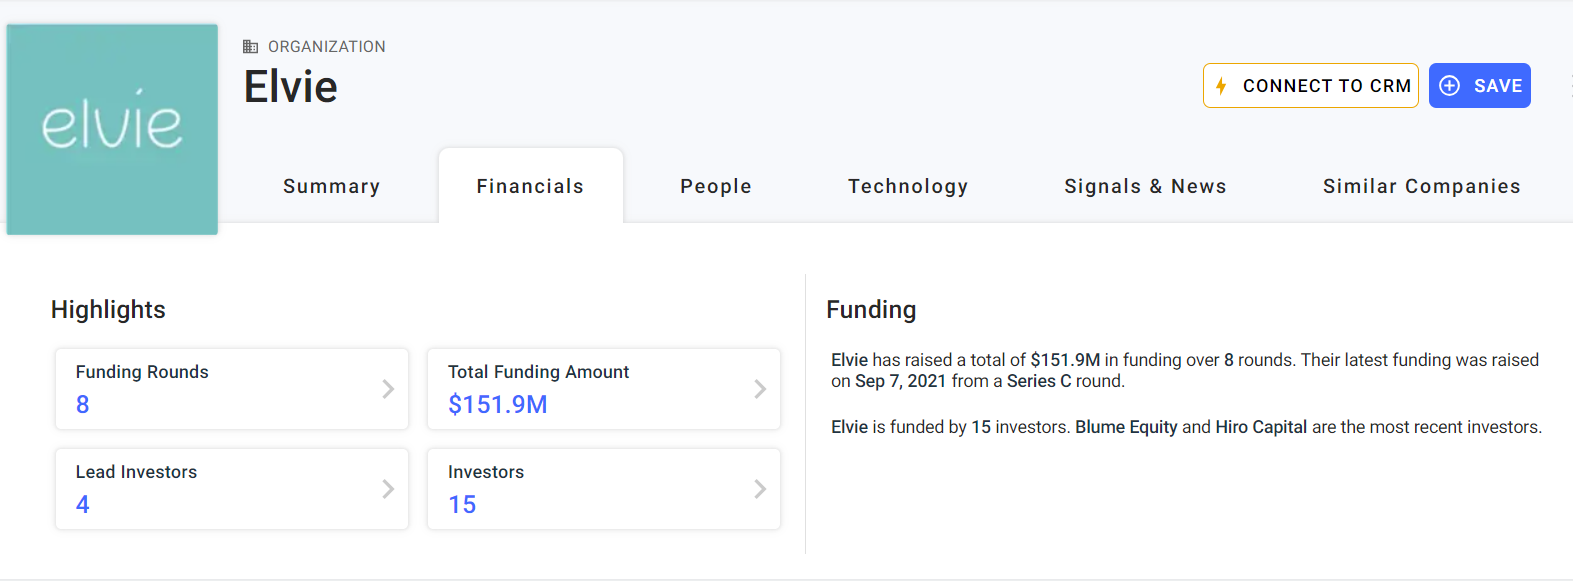1573x581 pixels.
Task: Expand the Funding Rounds card chevron
Action: point(388,389)
